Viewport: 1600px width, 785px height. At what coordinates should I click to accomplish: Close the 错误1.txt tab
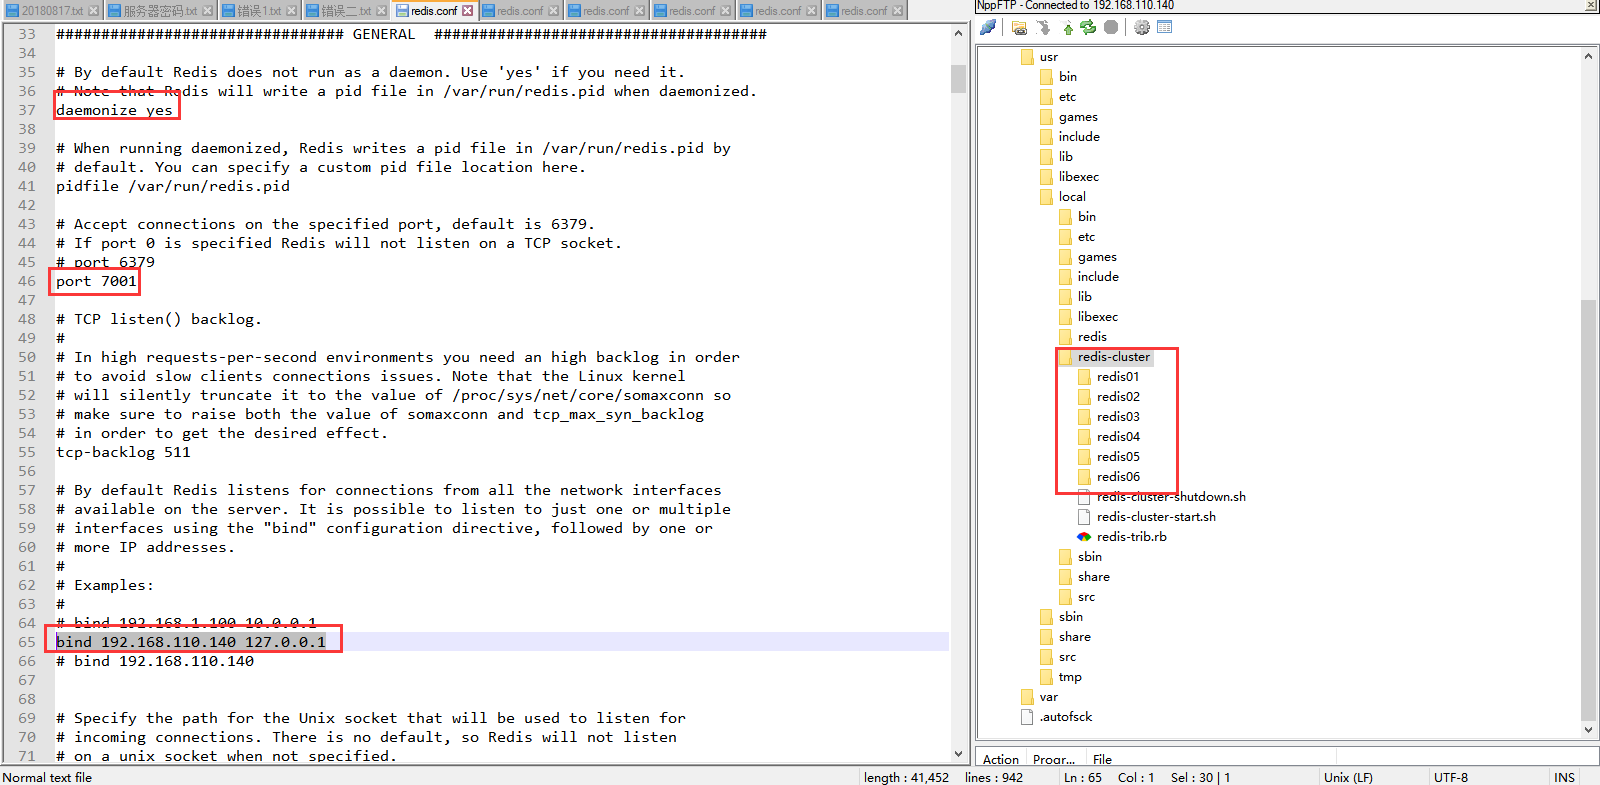pyautogui.click(x=292, y=11)
